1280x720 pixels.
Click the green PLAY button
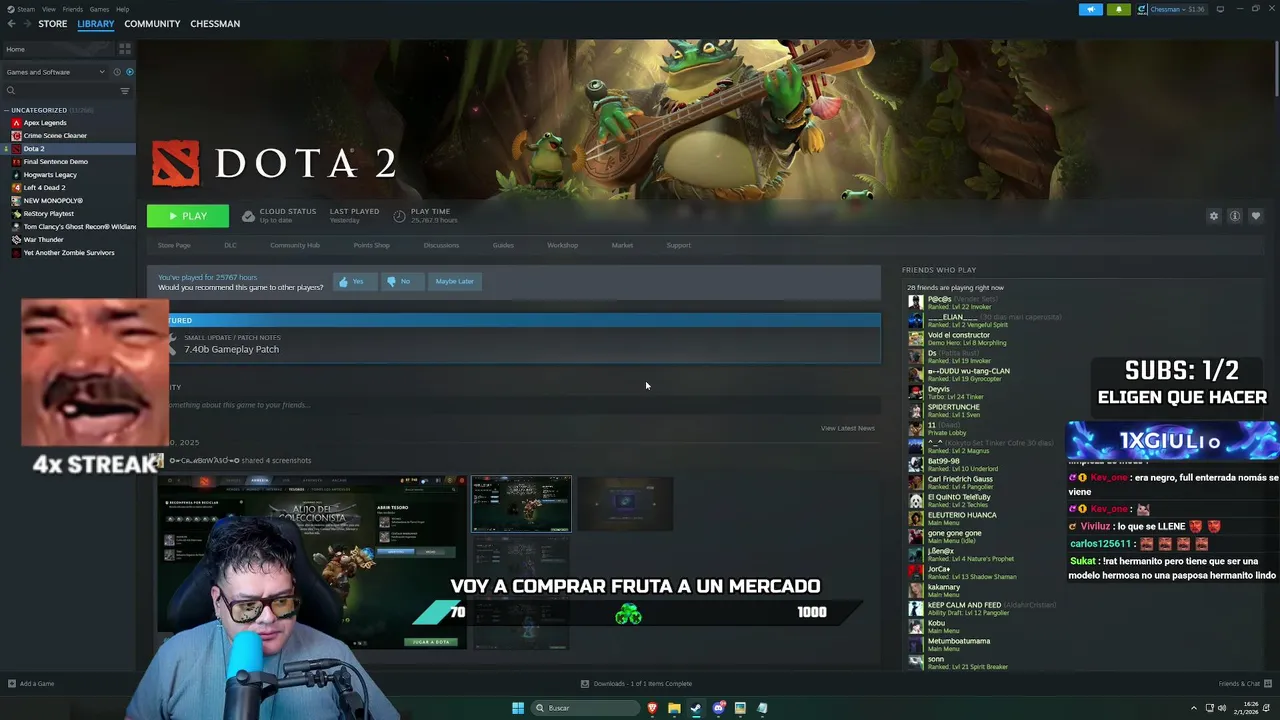coord(187,216)
